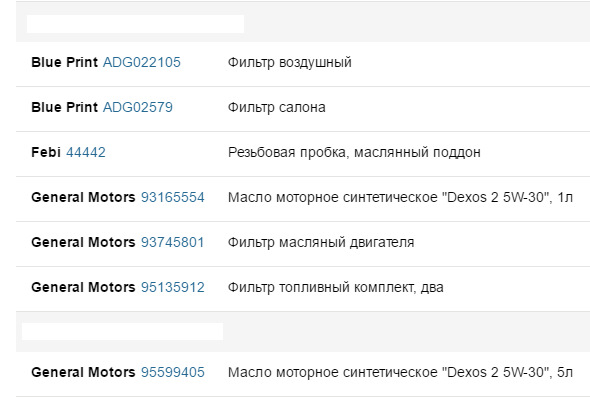Open General Motors part 93165554
This screenshot has height=397, width=590.
(x=173, y=197)
